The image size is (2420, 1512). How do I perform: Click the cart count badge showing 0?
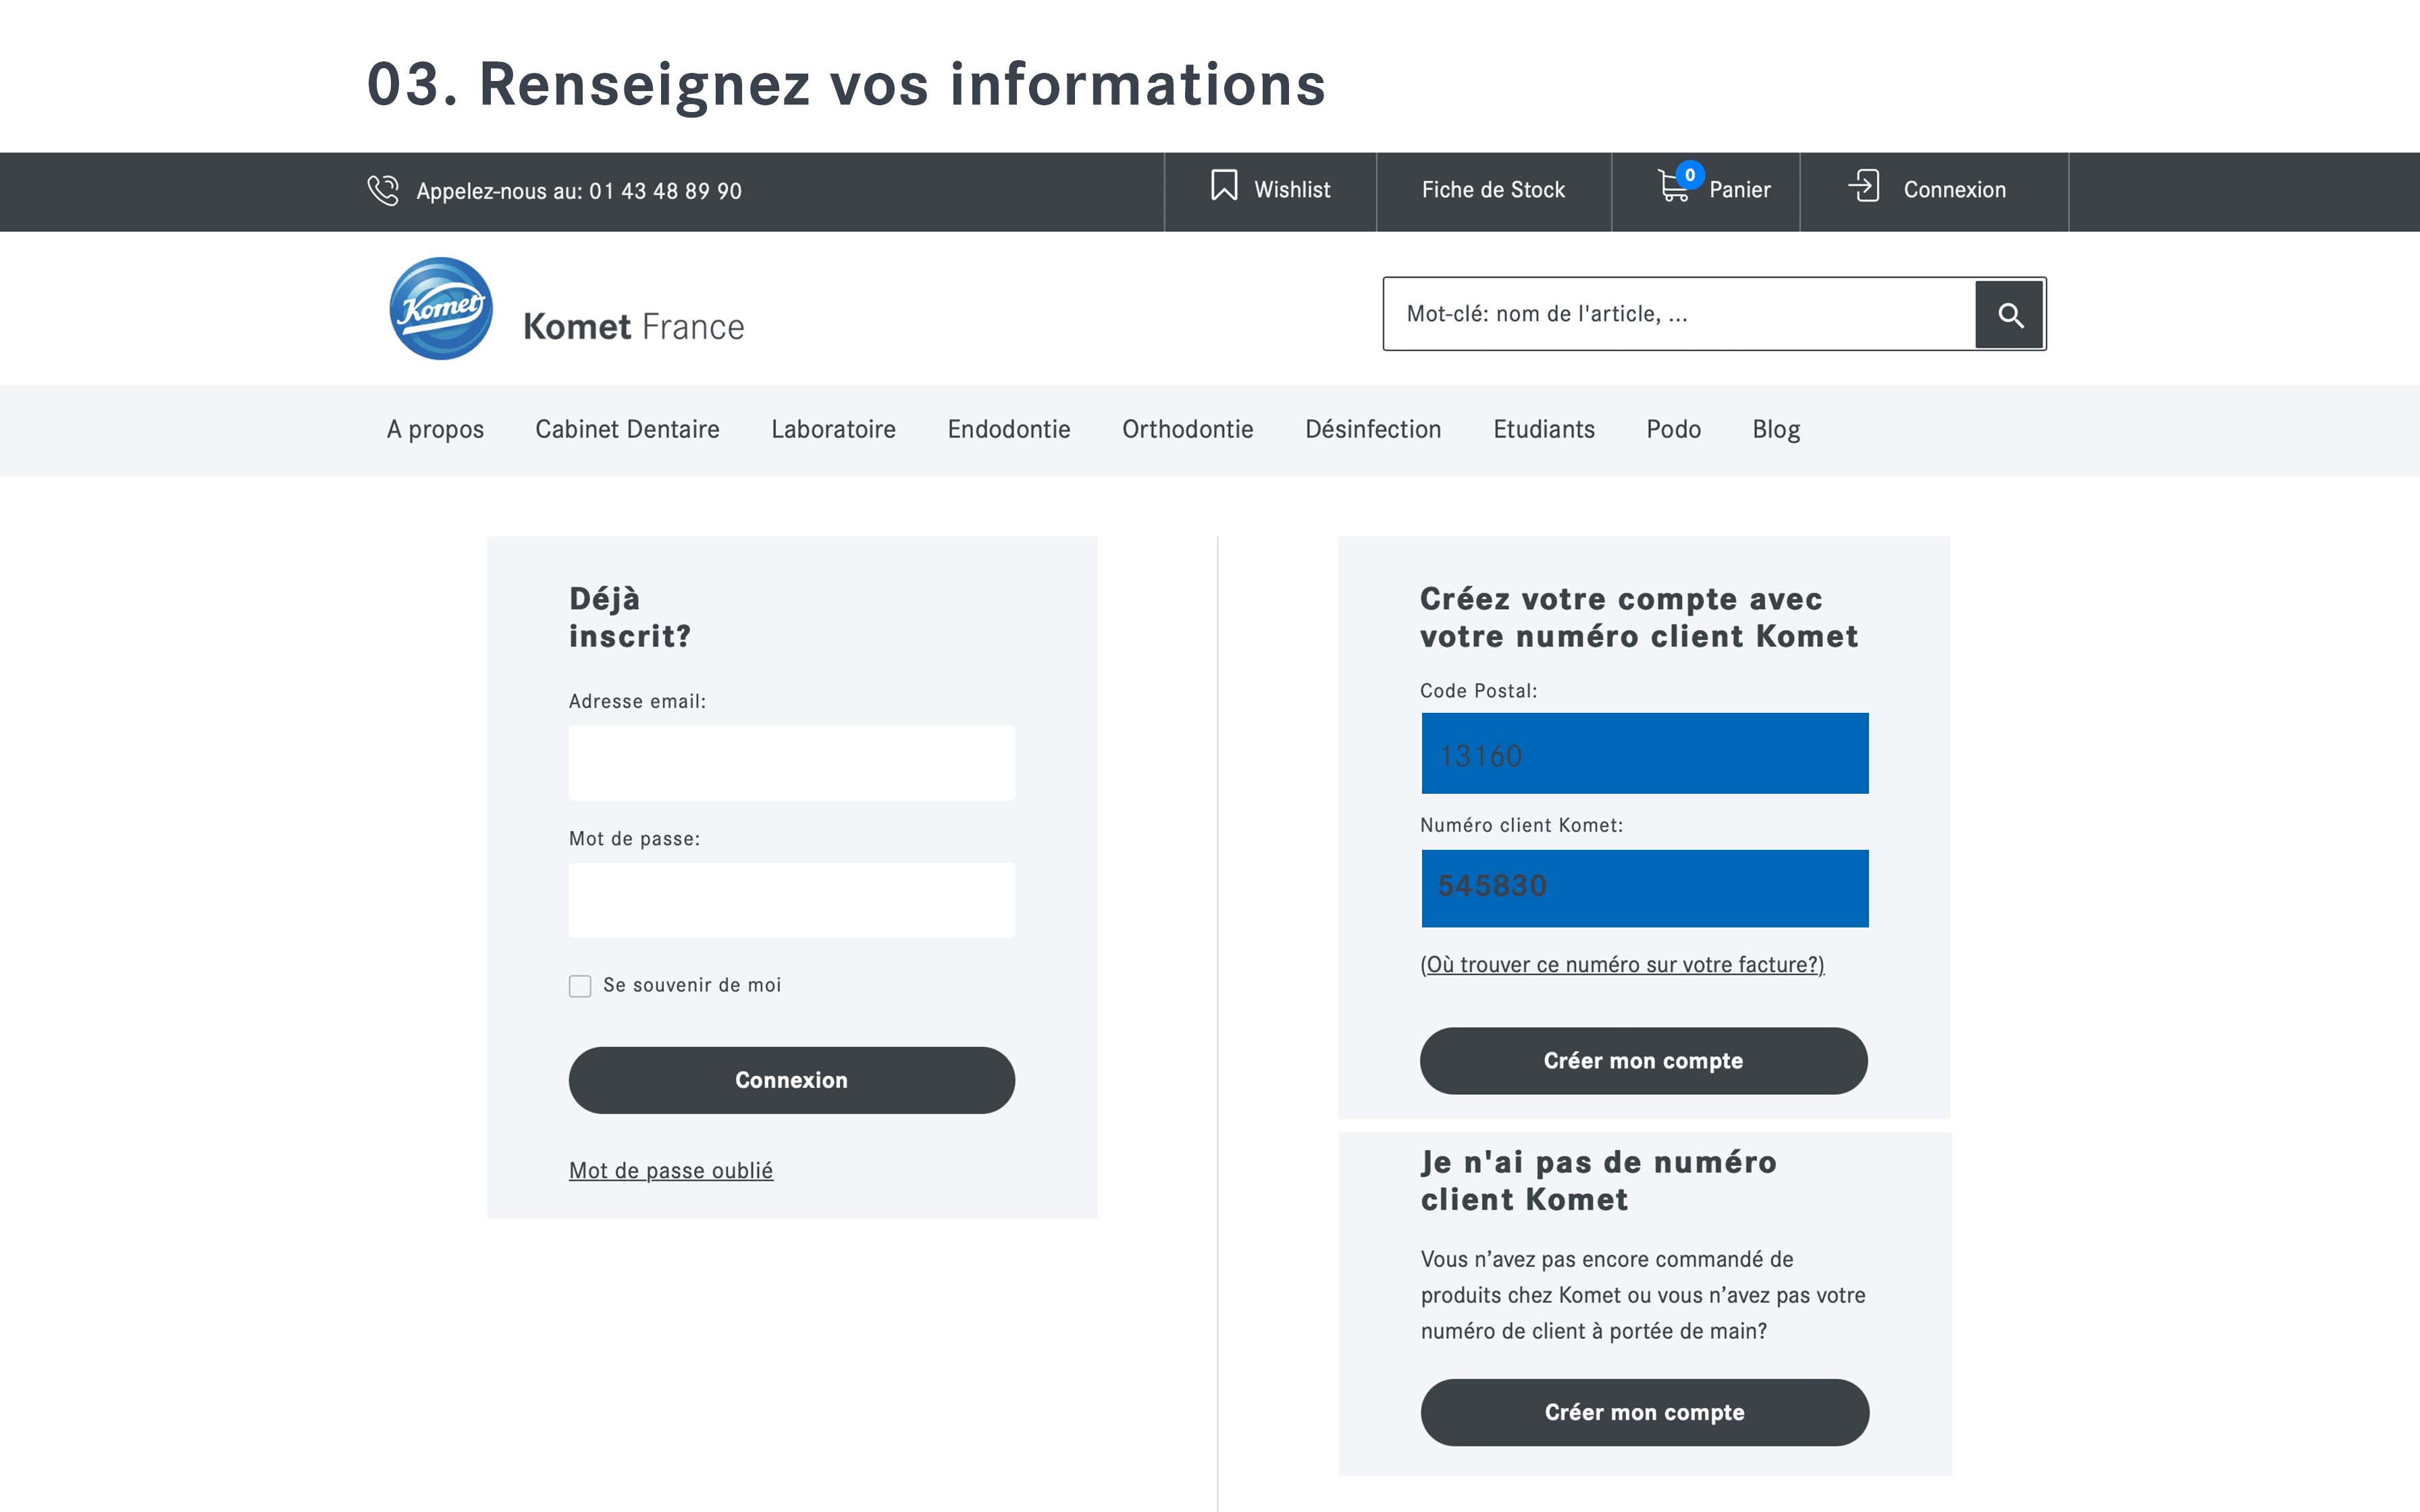coord(1689,175)
